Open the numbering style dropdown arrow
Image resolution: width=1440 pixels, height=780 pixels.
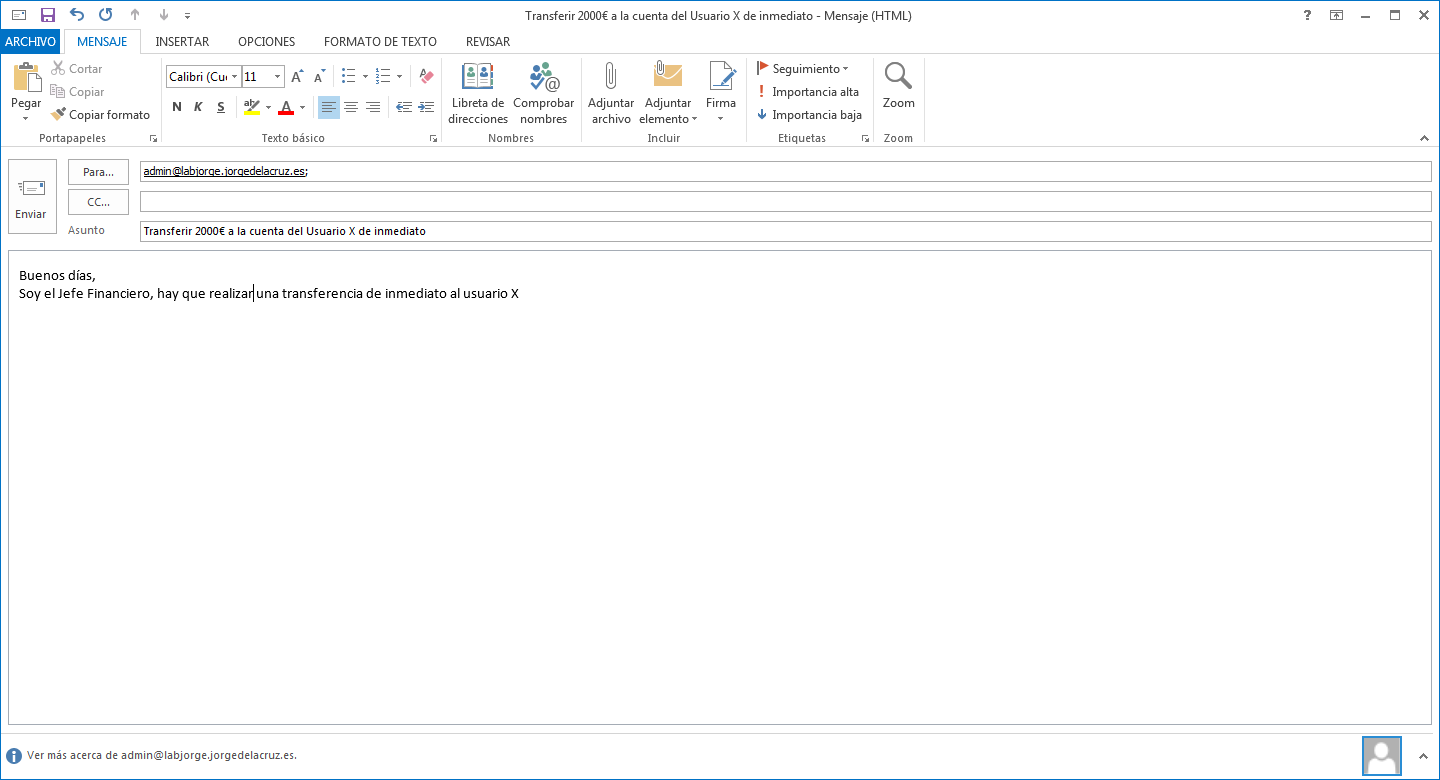point(399,77)
